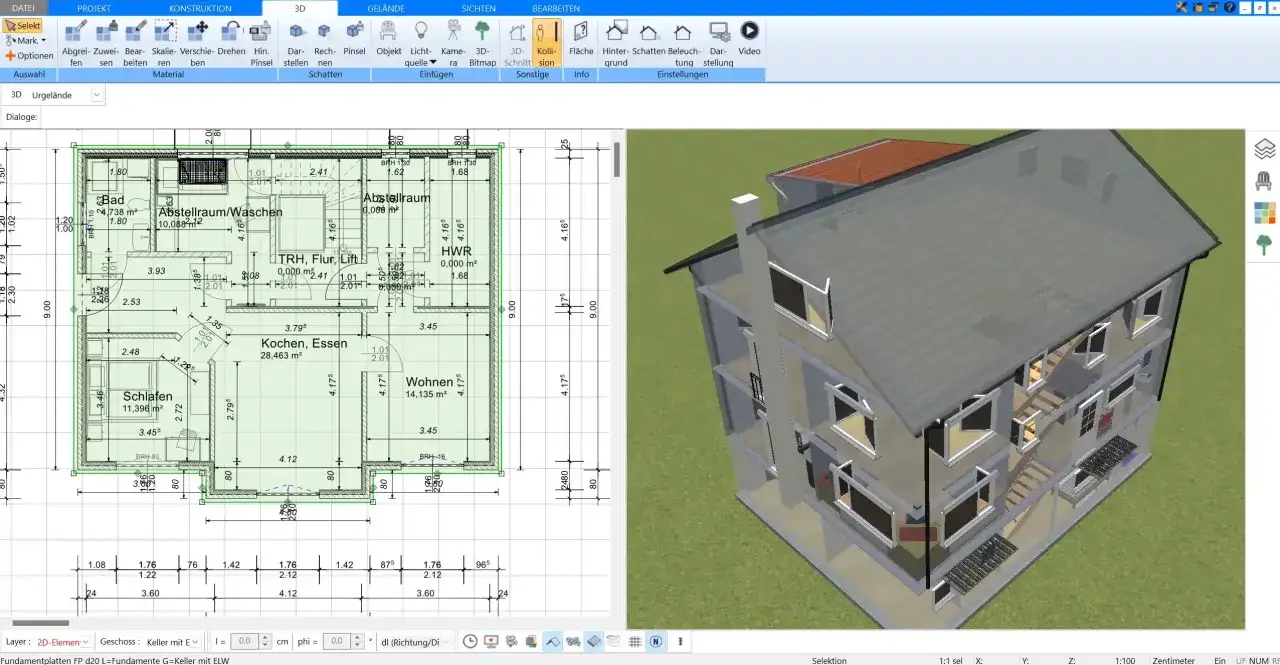This screenshot has width=1280, height=665.
Task: Open the tree plants catalog icon
Action: pos(1264,244)
